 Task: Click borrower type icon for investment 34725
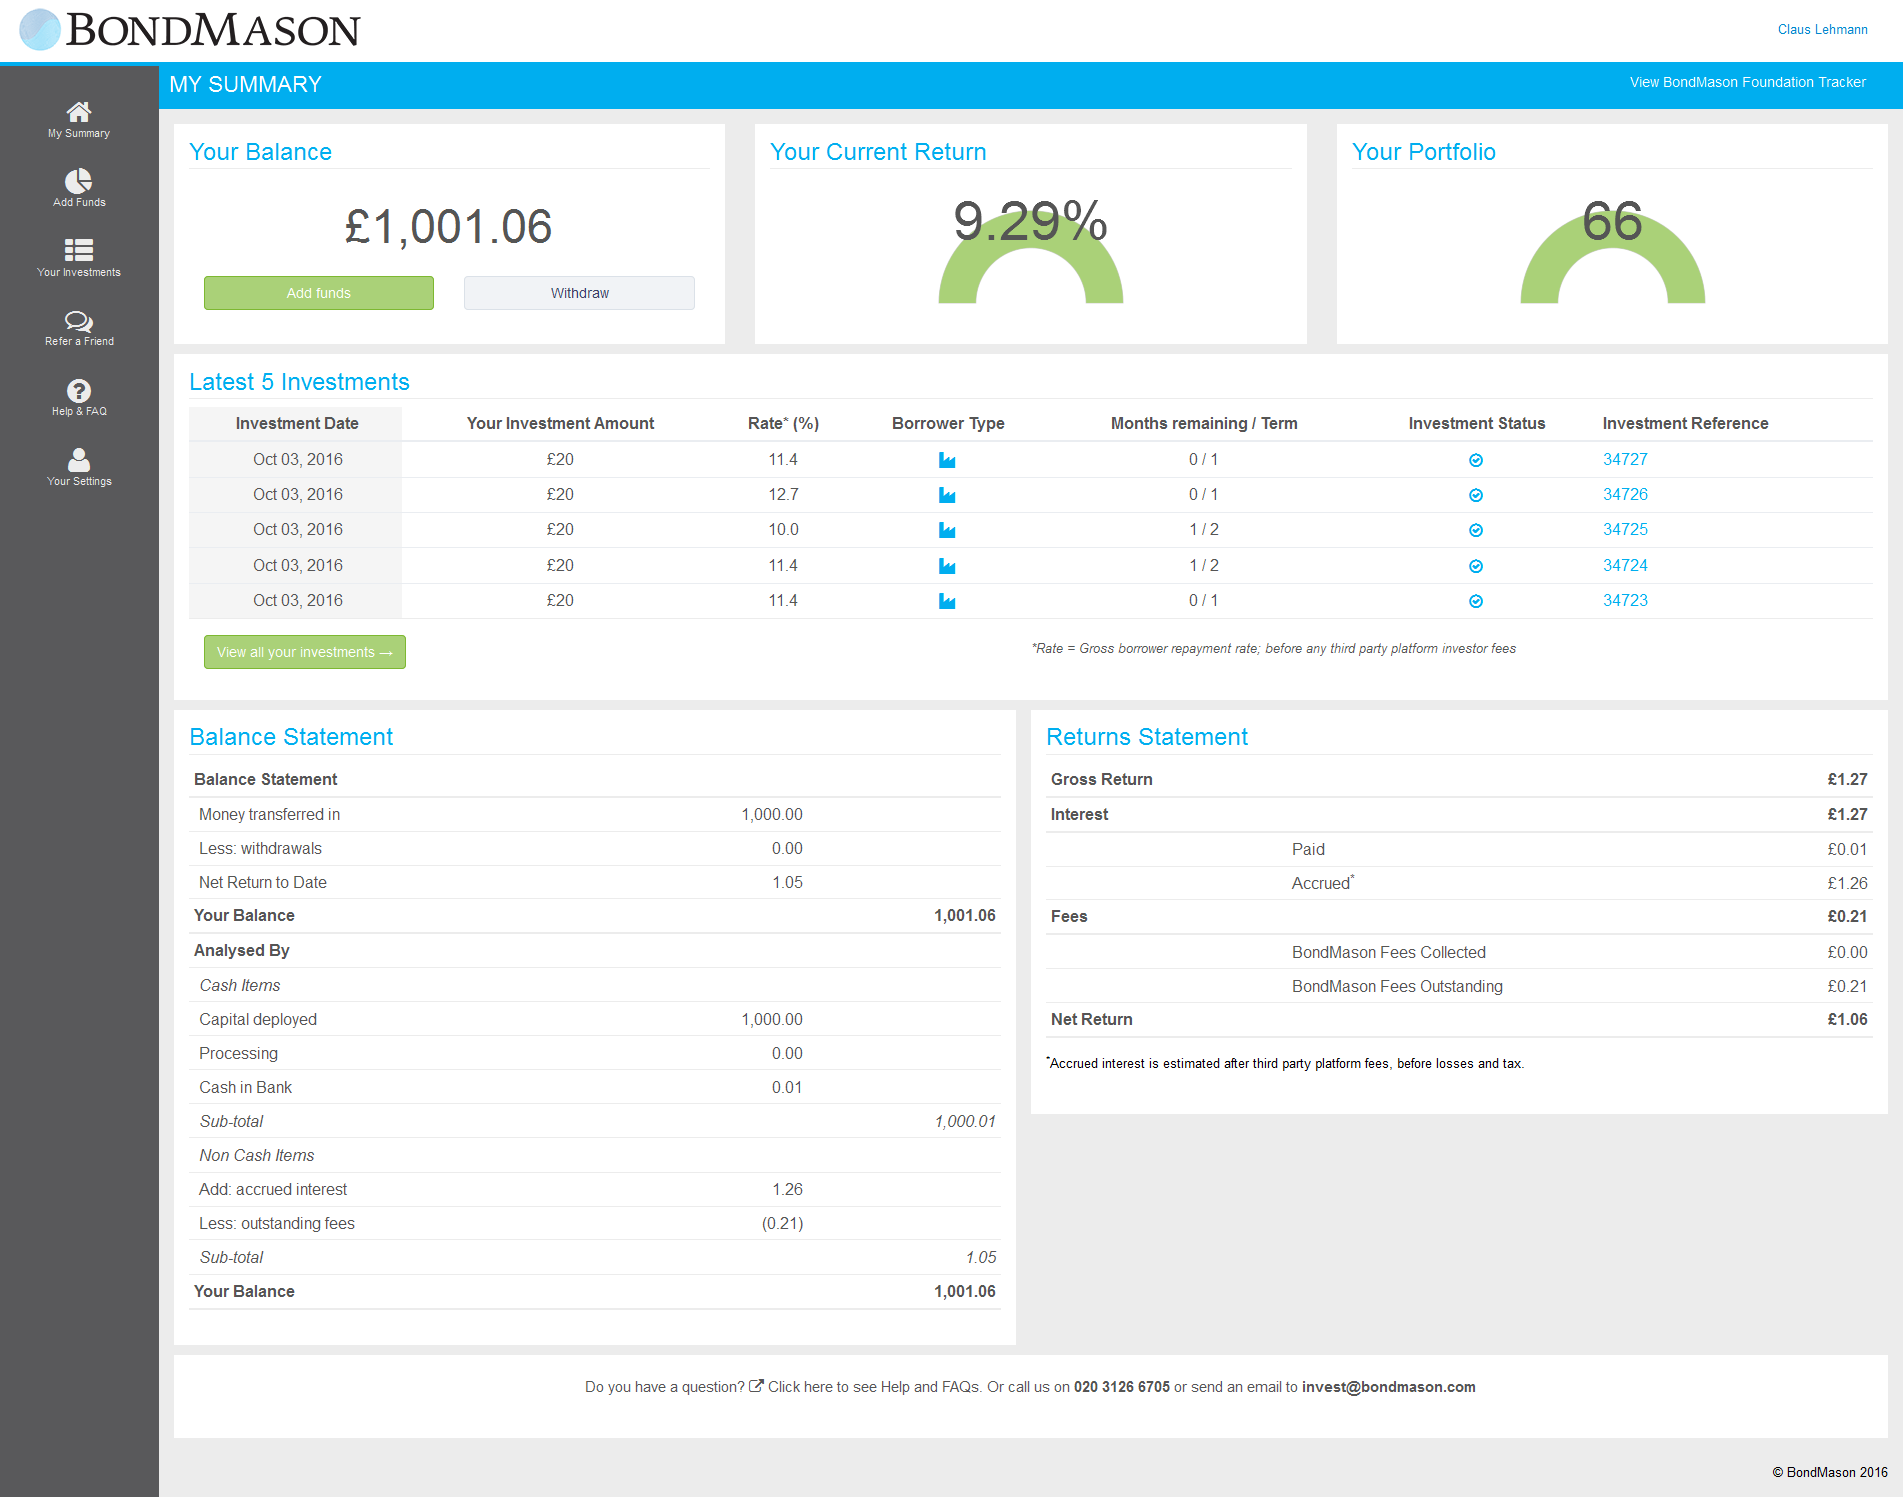point(947,530)
